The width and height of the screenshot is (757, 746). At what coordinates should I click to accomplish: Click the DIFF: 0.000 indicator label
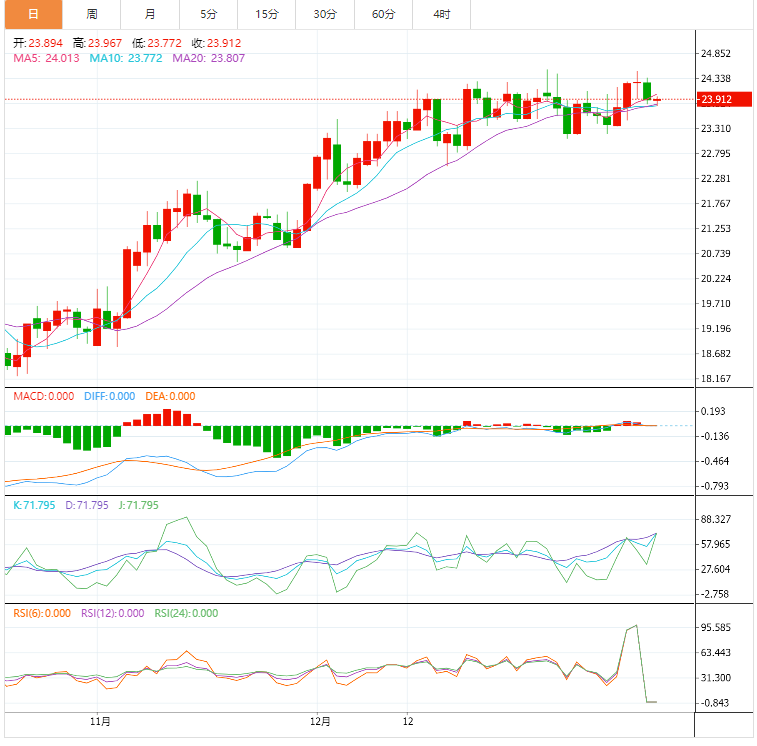tap(109, 396)
